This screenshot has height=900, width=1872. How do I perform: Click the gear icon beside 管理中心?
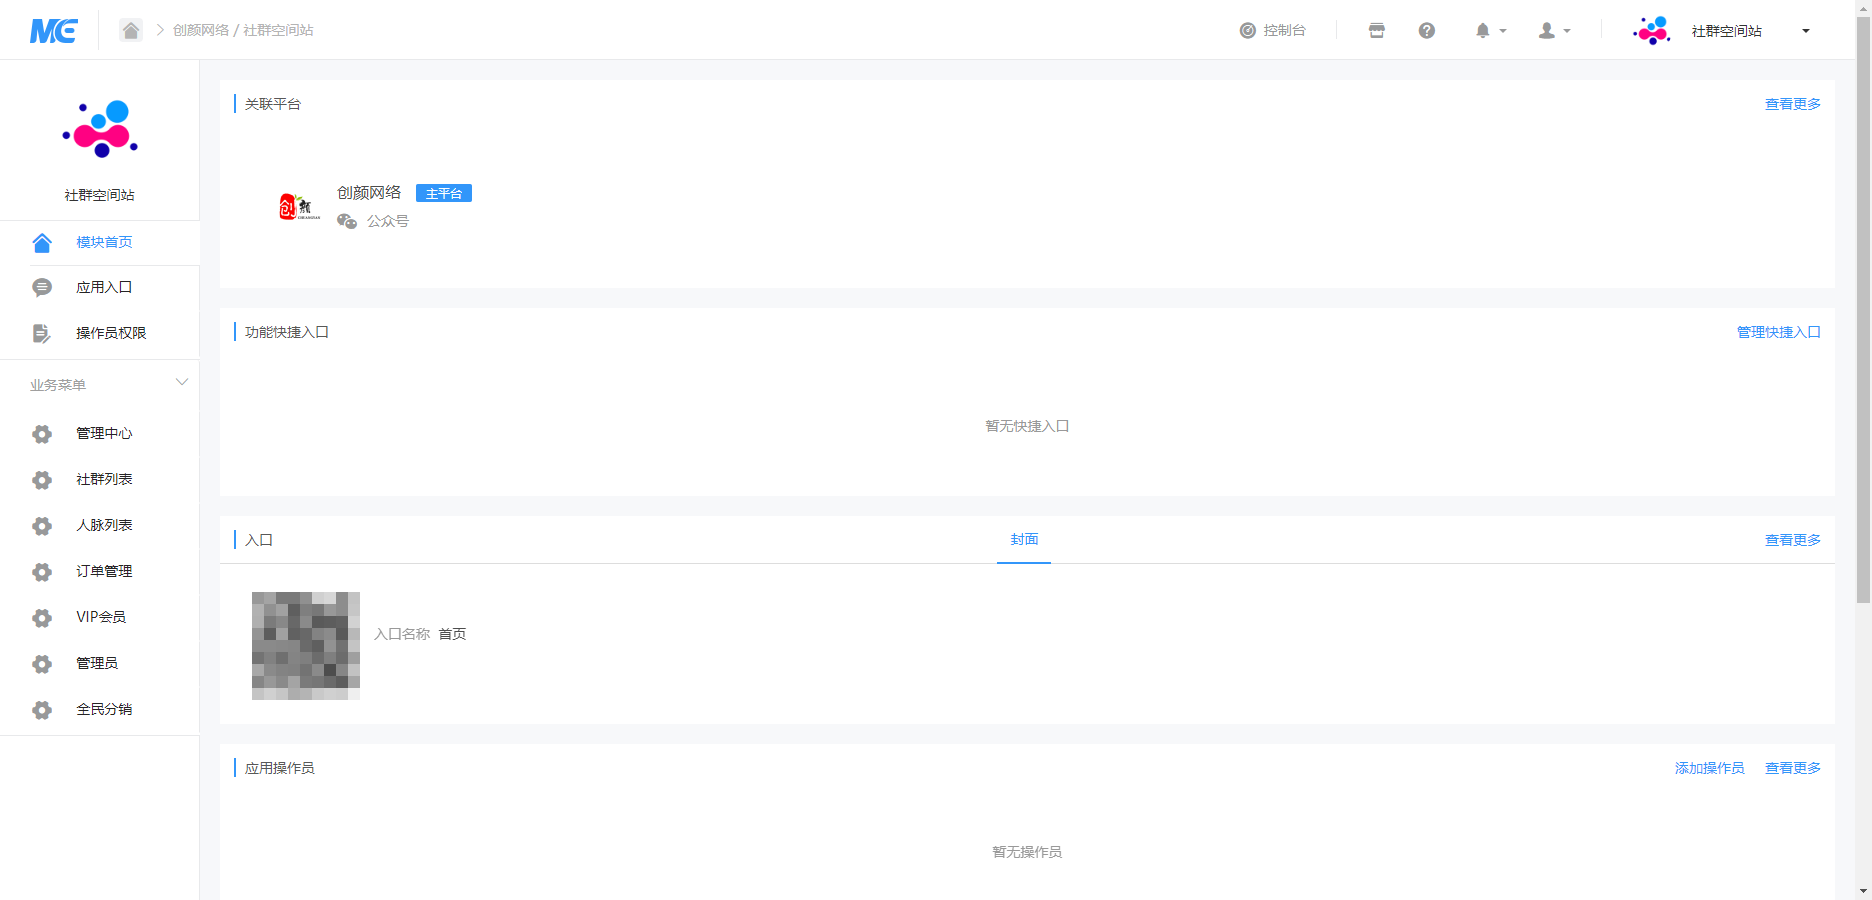pos(42,434)
